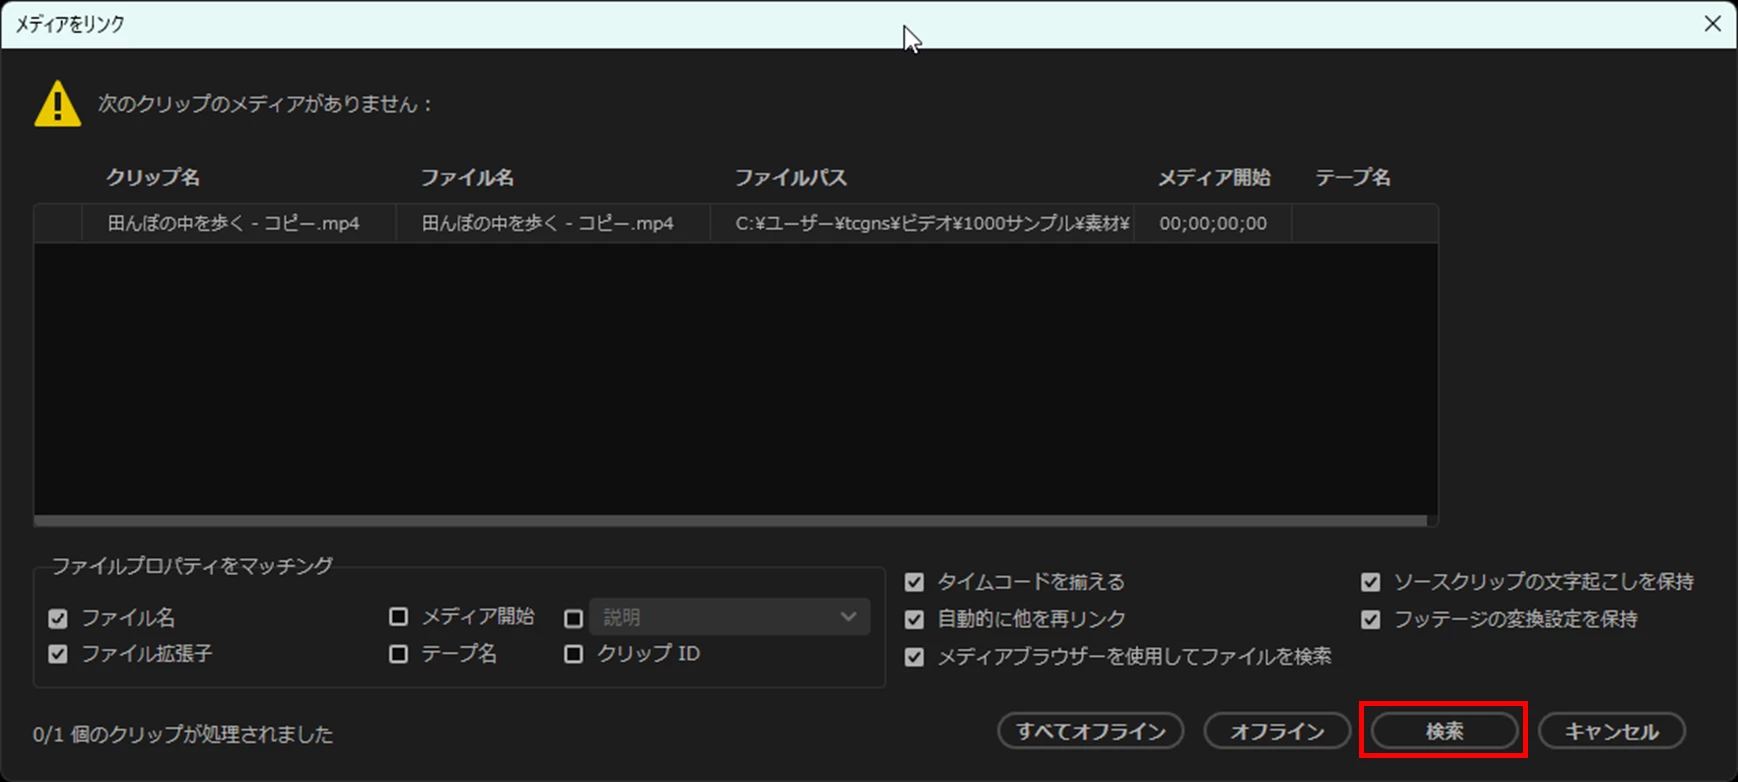Click the メディア開始 column header
The height and width of the screenshot is (782, 1738).
[1214, 178]
